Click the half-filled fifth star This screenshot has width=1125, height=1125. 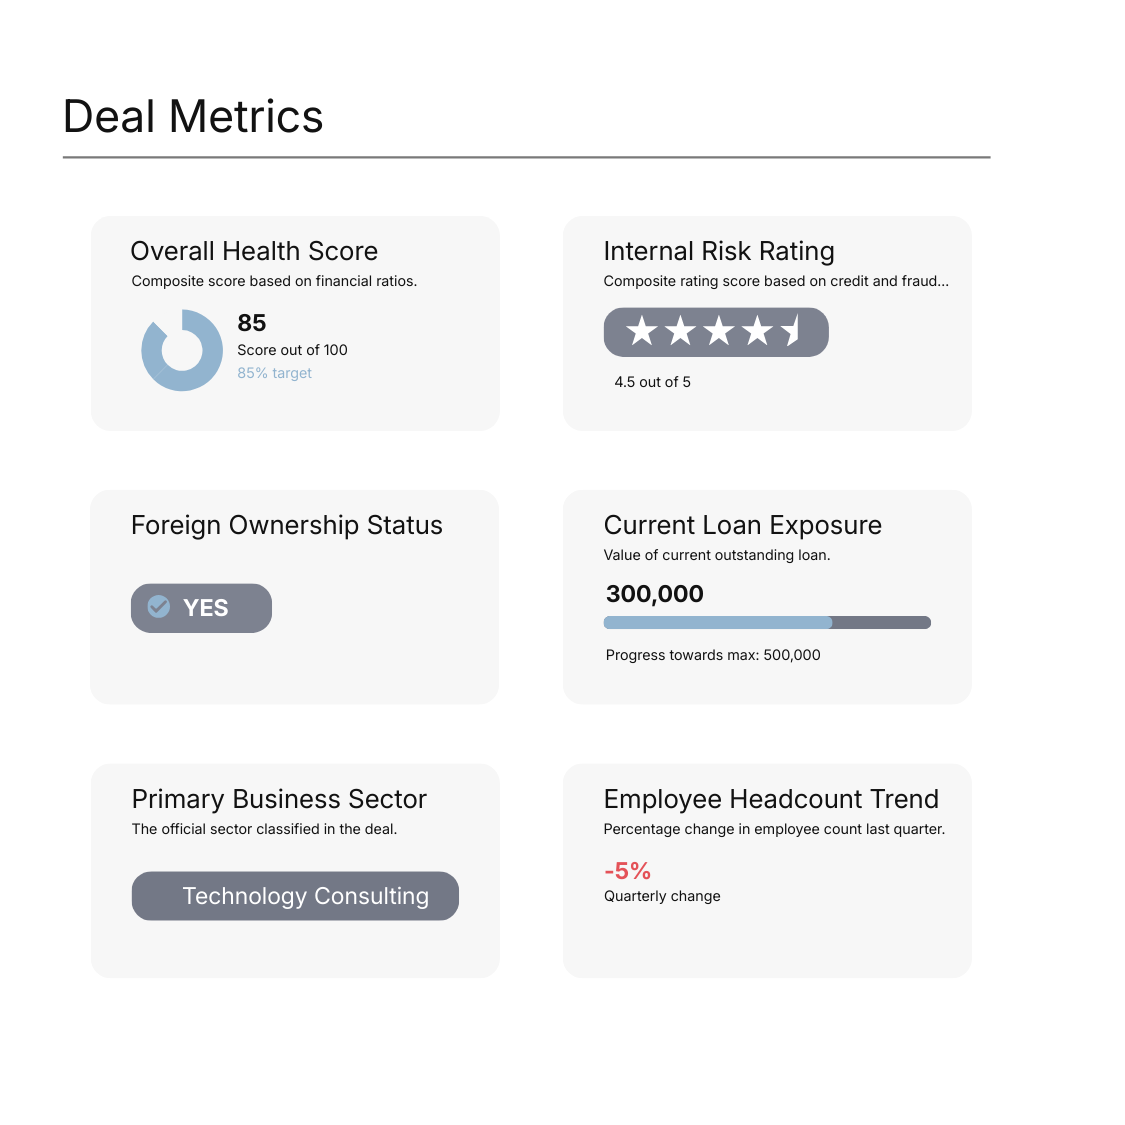(791, 332)
